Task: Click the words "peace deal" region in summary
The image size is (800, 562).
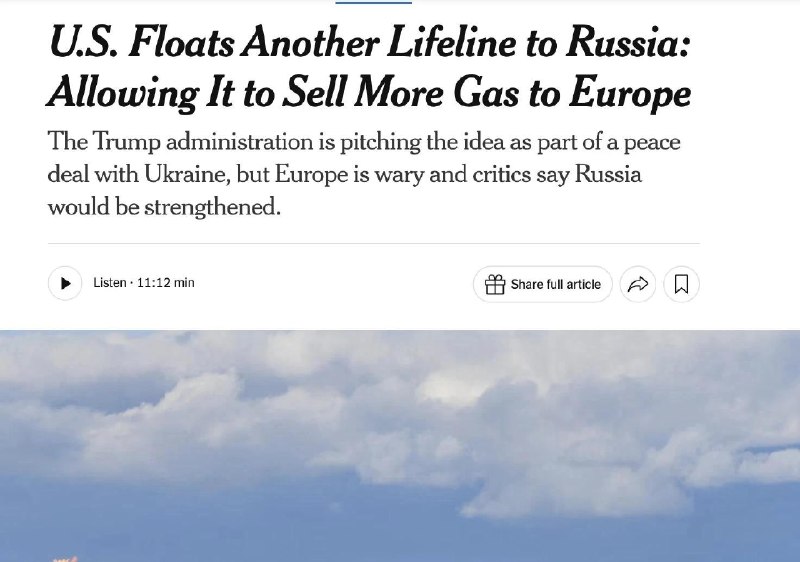Action: [652, 142]
